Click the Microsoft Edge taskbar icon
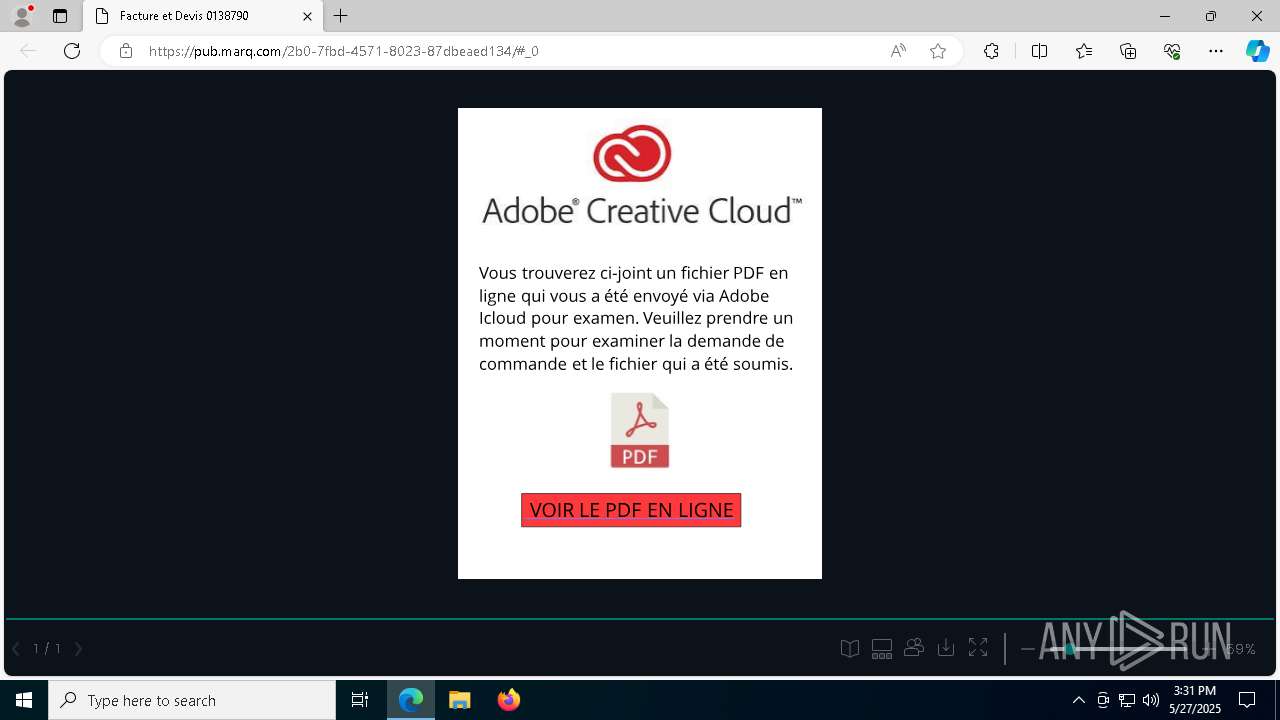Viewport: 1280px width, 720px height. tap(411, 700)
